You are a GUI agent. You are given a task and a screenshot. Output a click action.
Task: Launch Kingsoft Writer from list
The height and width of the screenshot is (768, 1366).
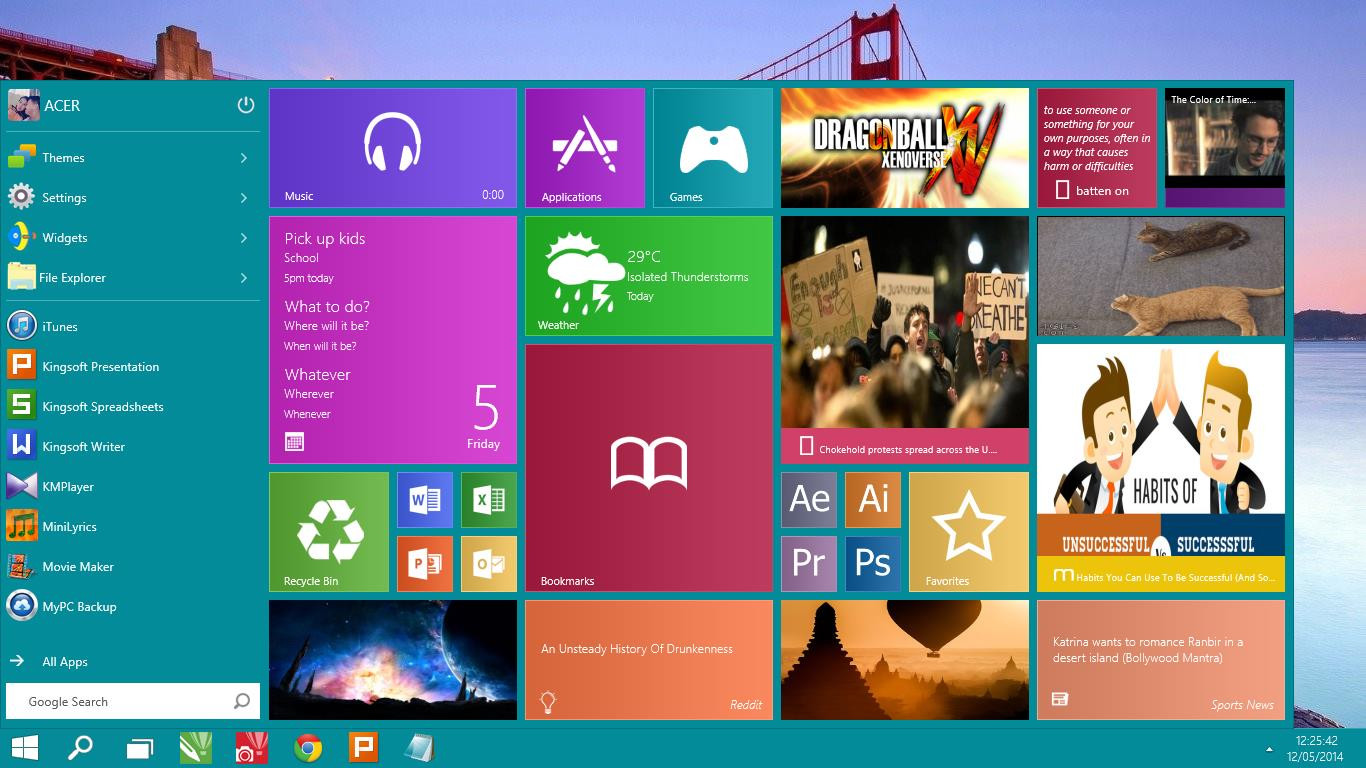point(132,447)
